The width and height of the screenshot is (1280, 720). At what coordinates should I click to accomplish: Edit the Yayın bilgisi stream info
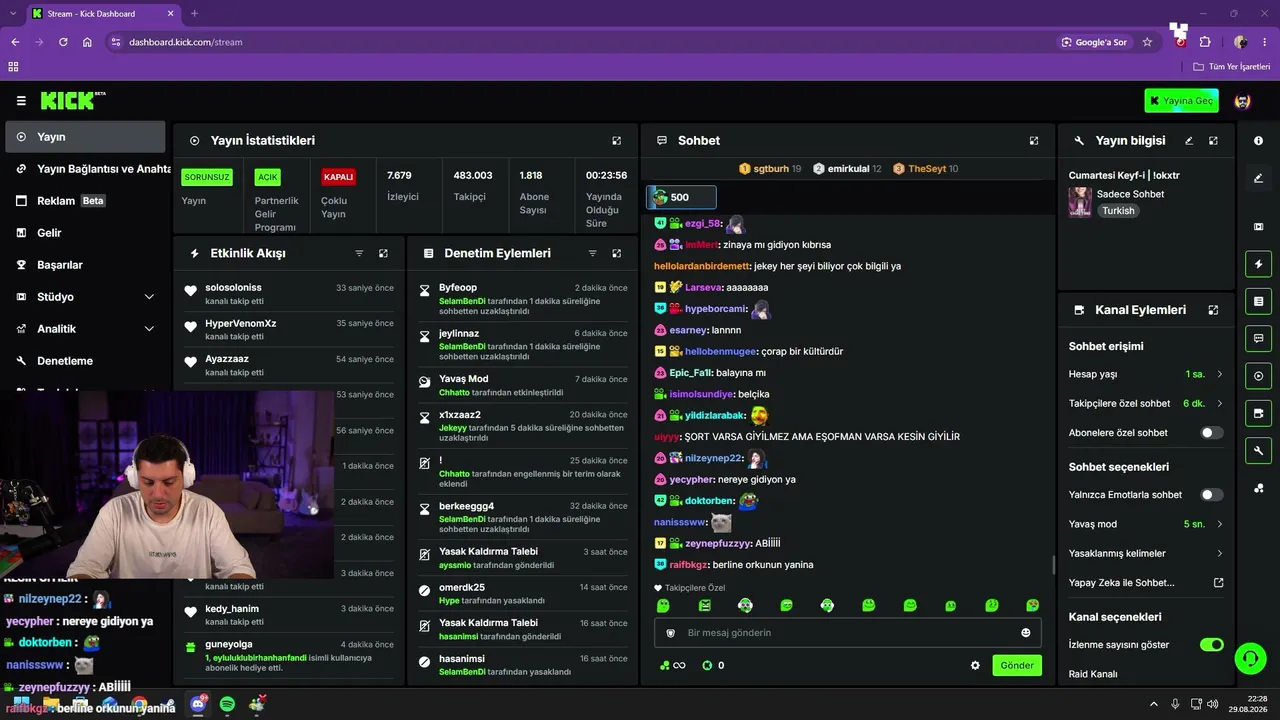[1189, 141]
